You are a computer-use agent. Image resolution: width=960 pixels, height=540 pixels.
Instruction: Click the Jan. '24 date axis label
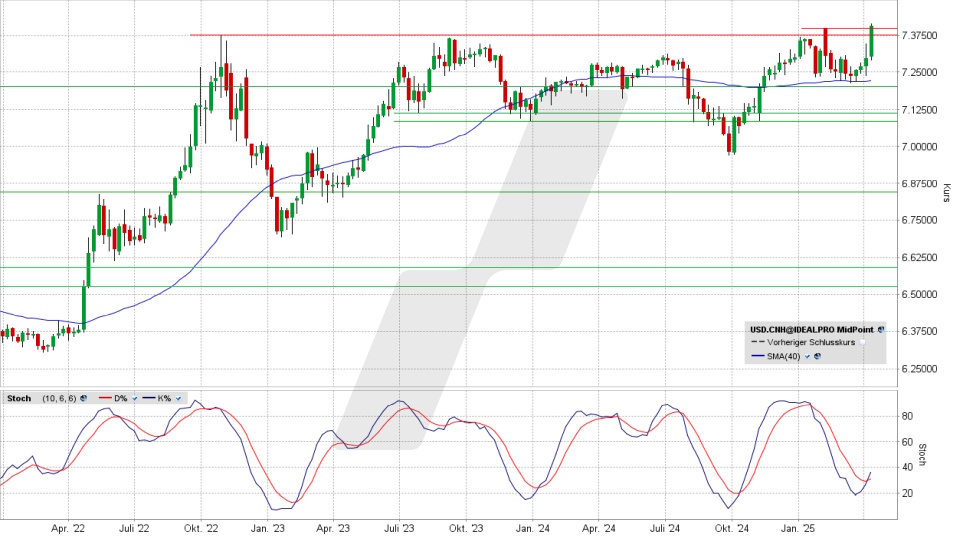pos(532,528)
